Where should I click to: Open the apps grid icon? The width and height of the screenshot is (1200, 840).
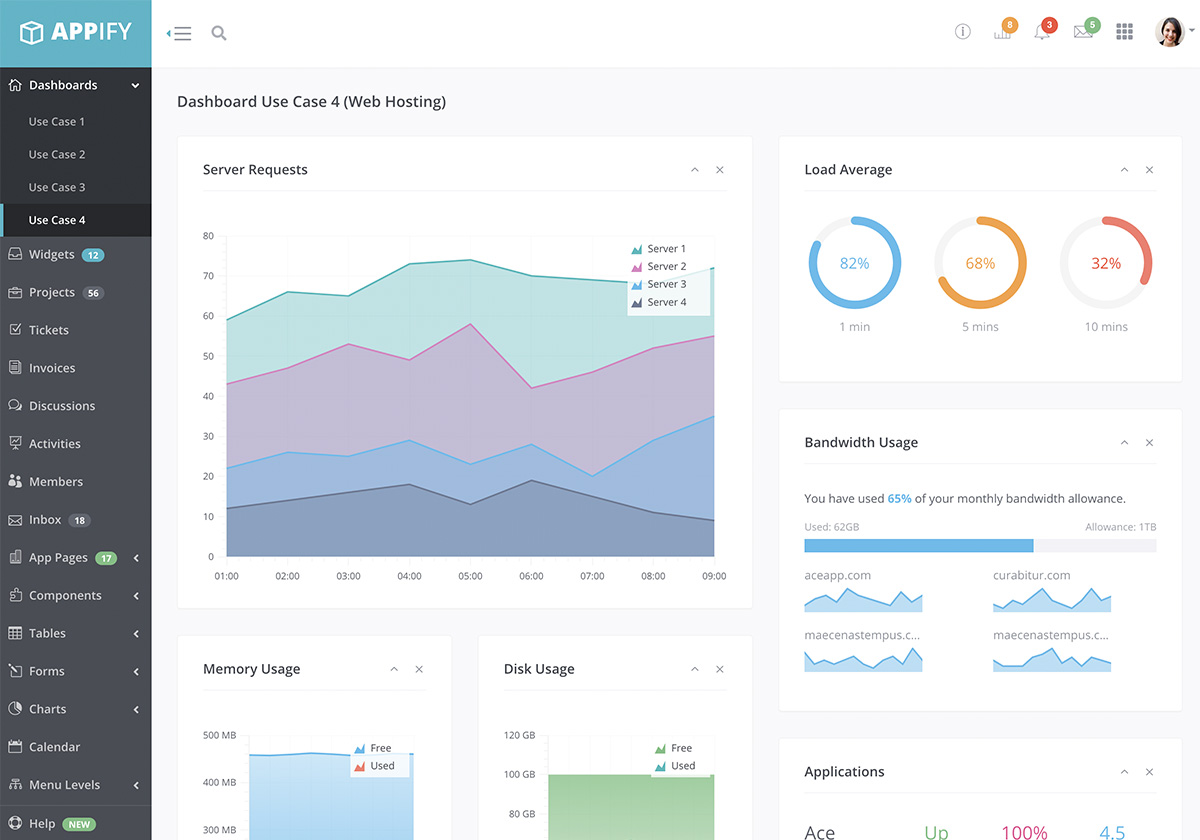[1124, 32]
